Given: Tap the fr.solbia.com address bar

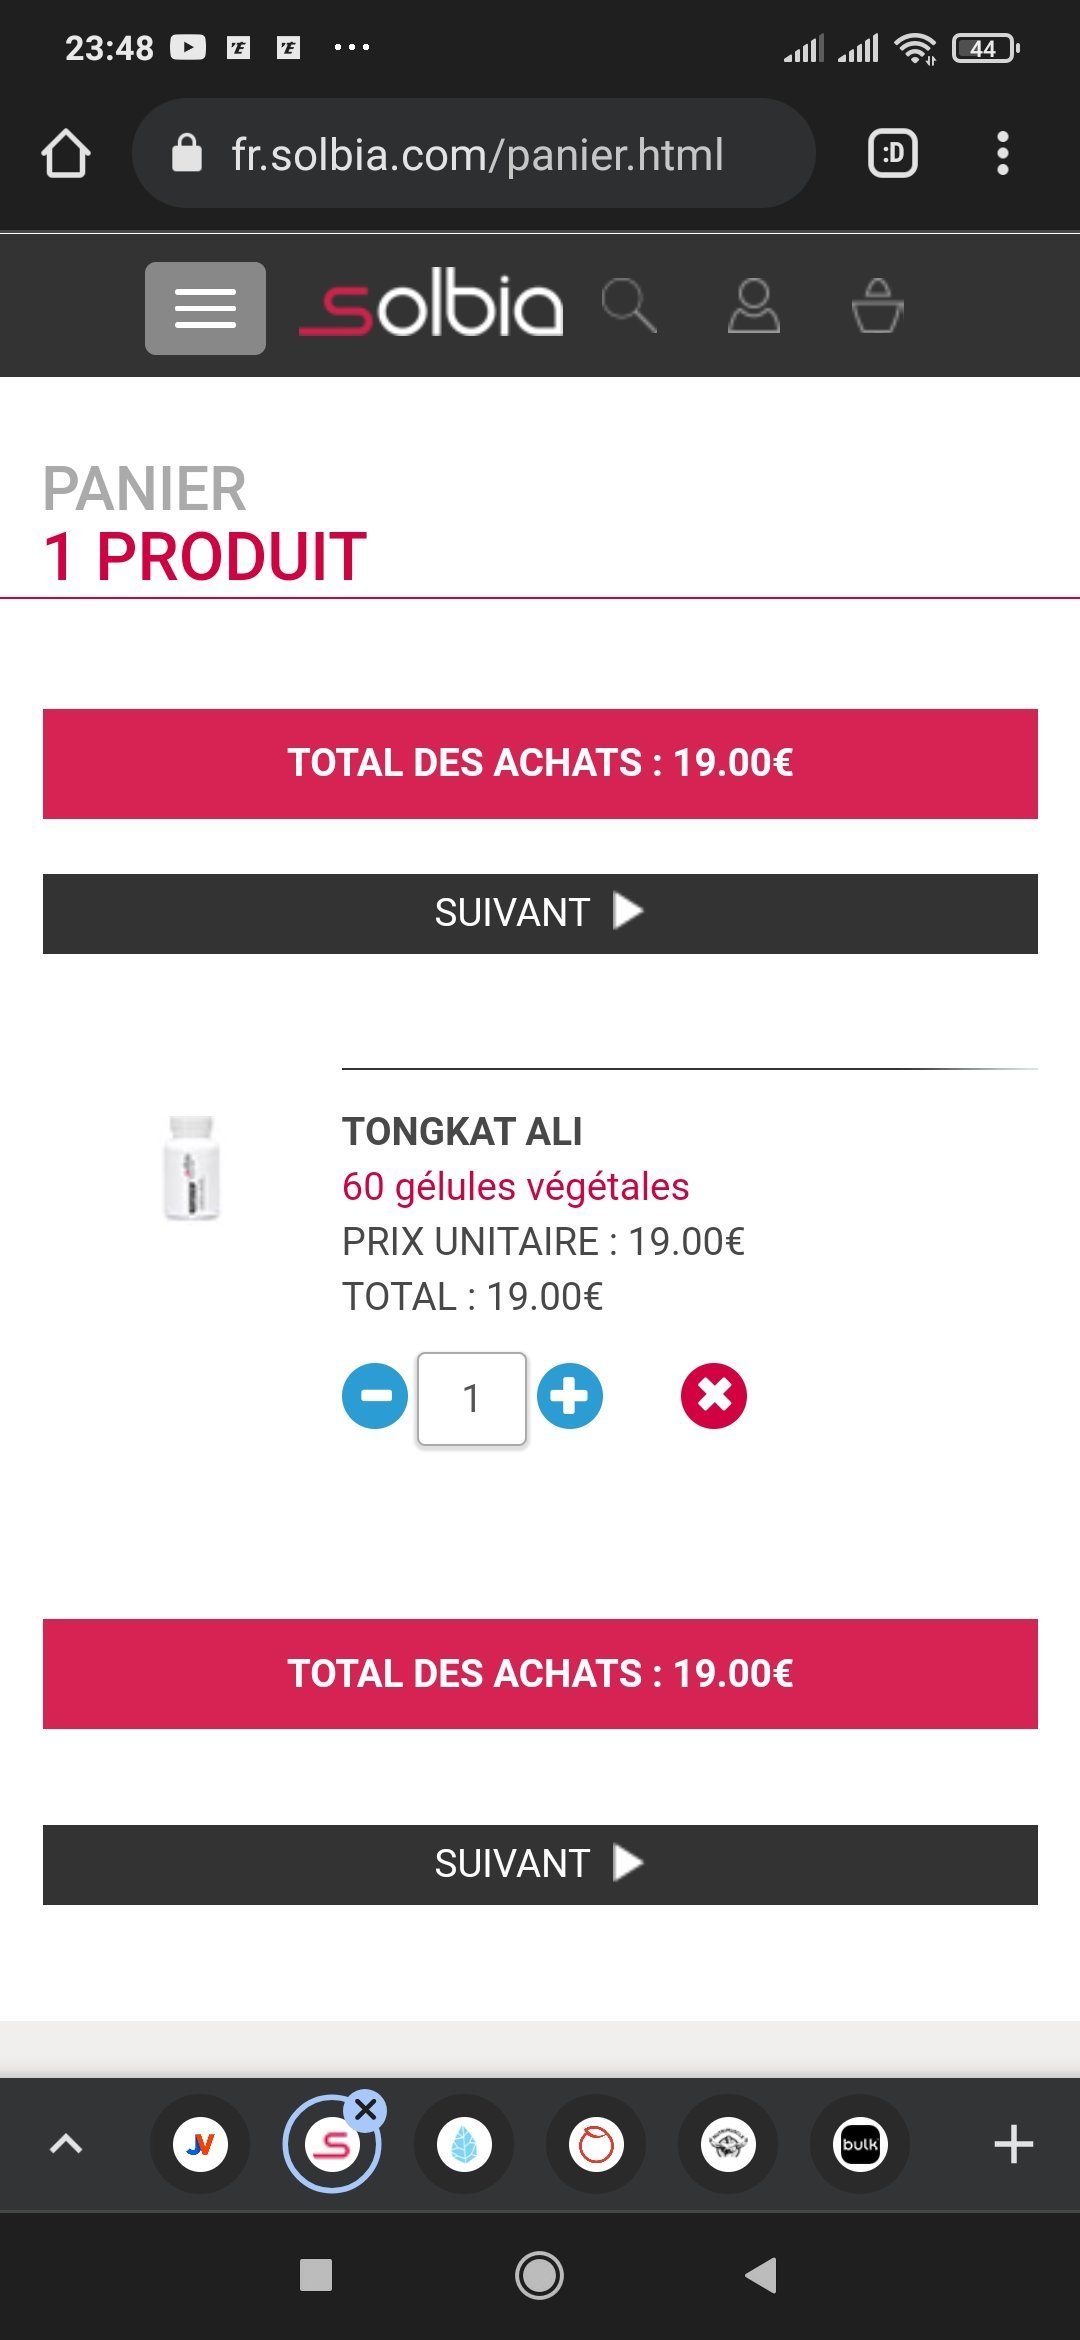Looking at the screenshot, I should (x=475, y=154).
